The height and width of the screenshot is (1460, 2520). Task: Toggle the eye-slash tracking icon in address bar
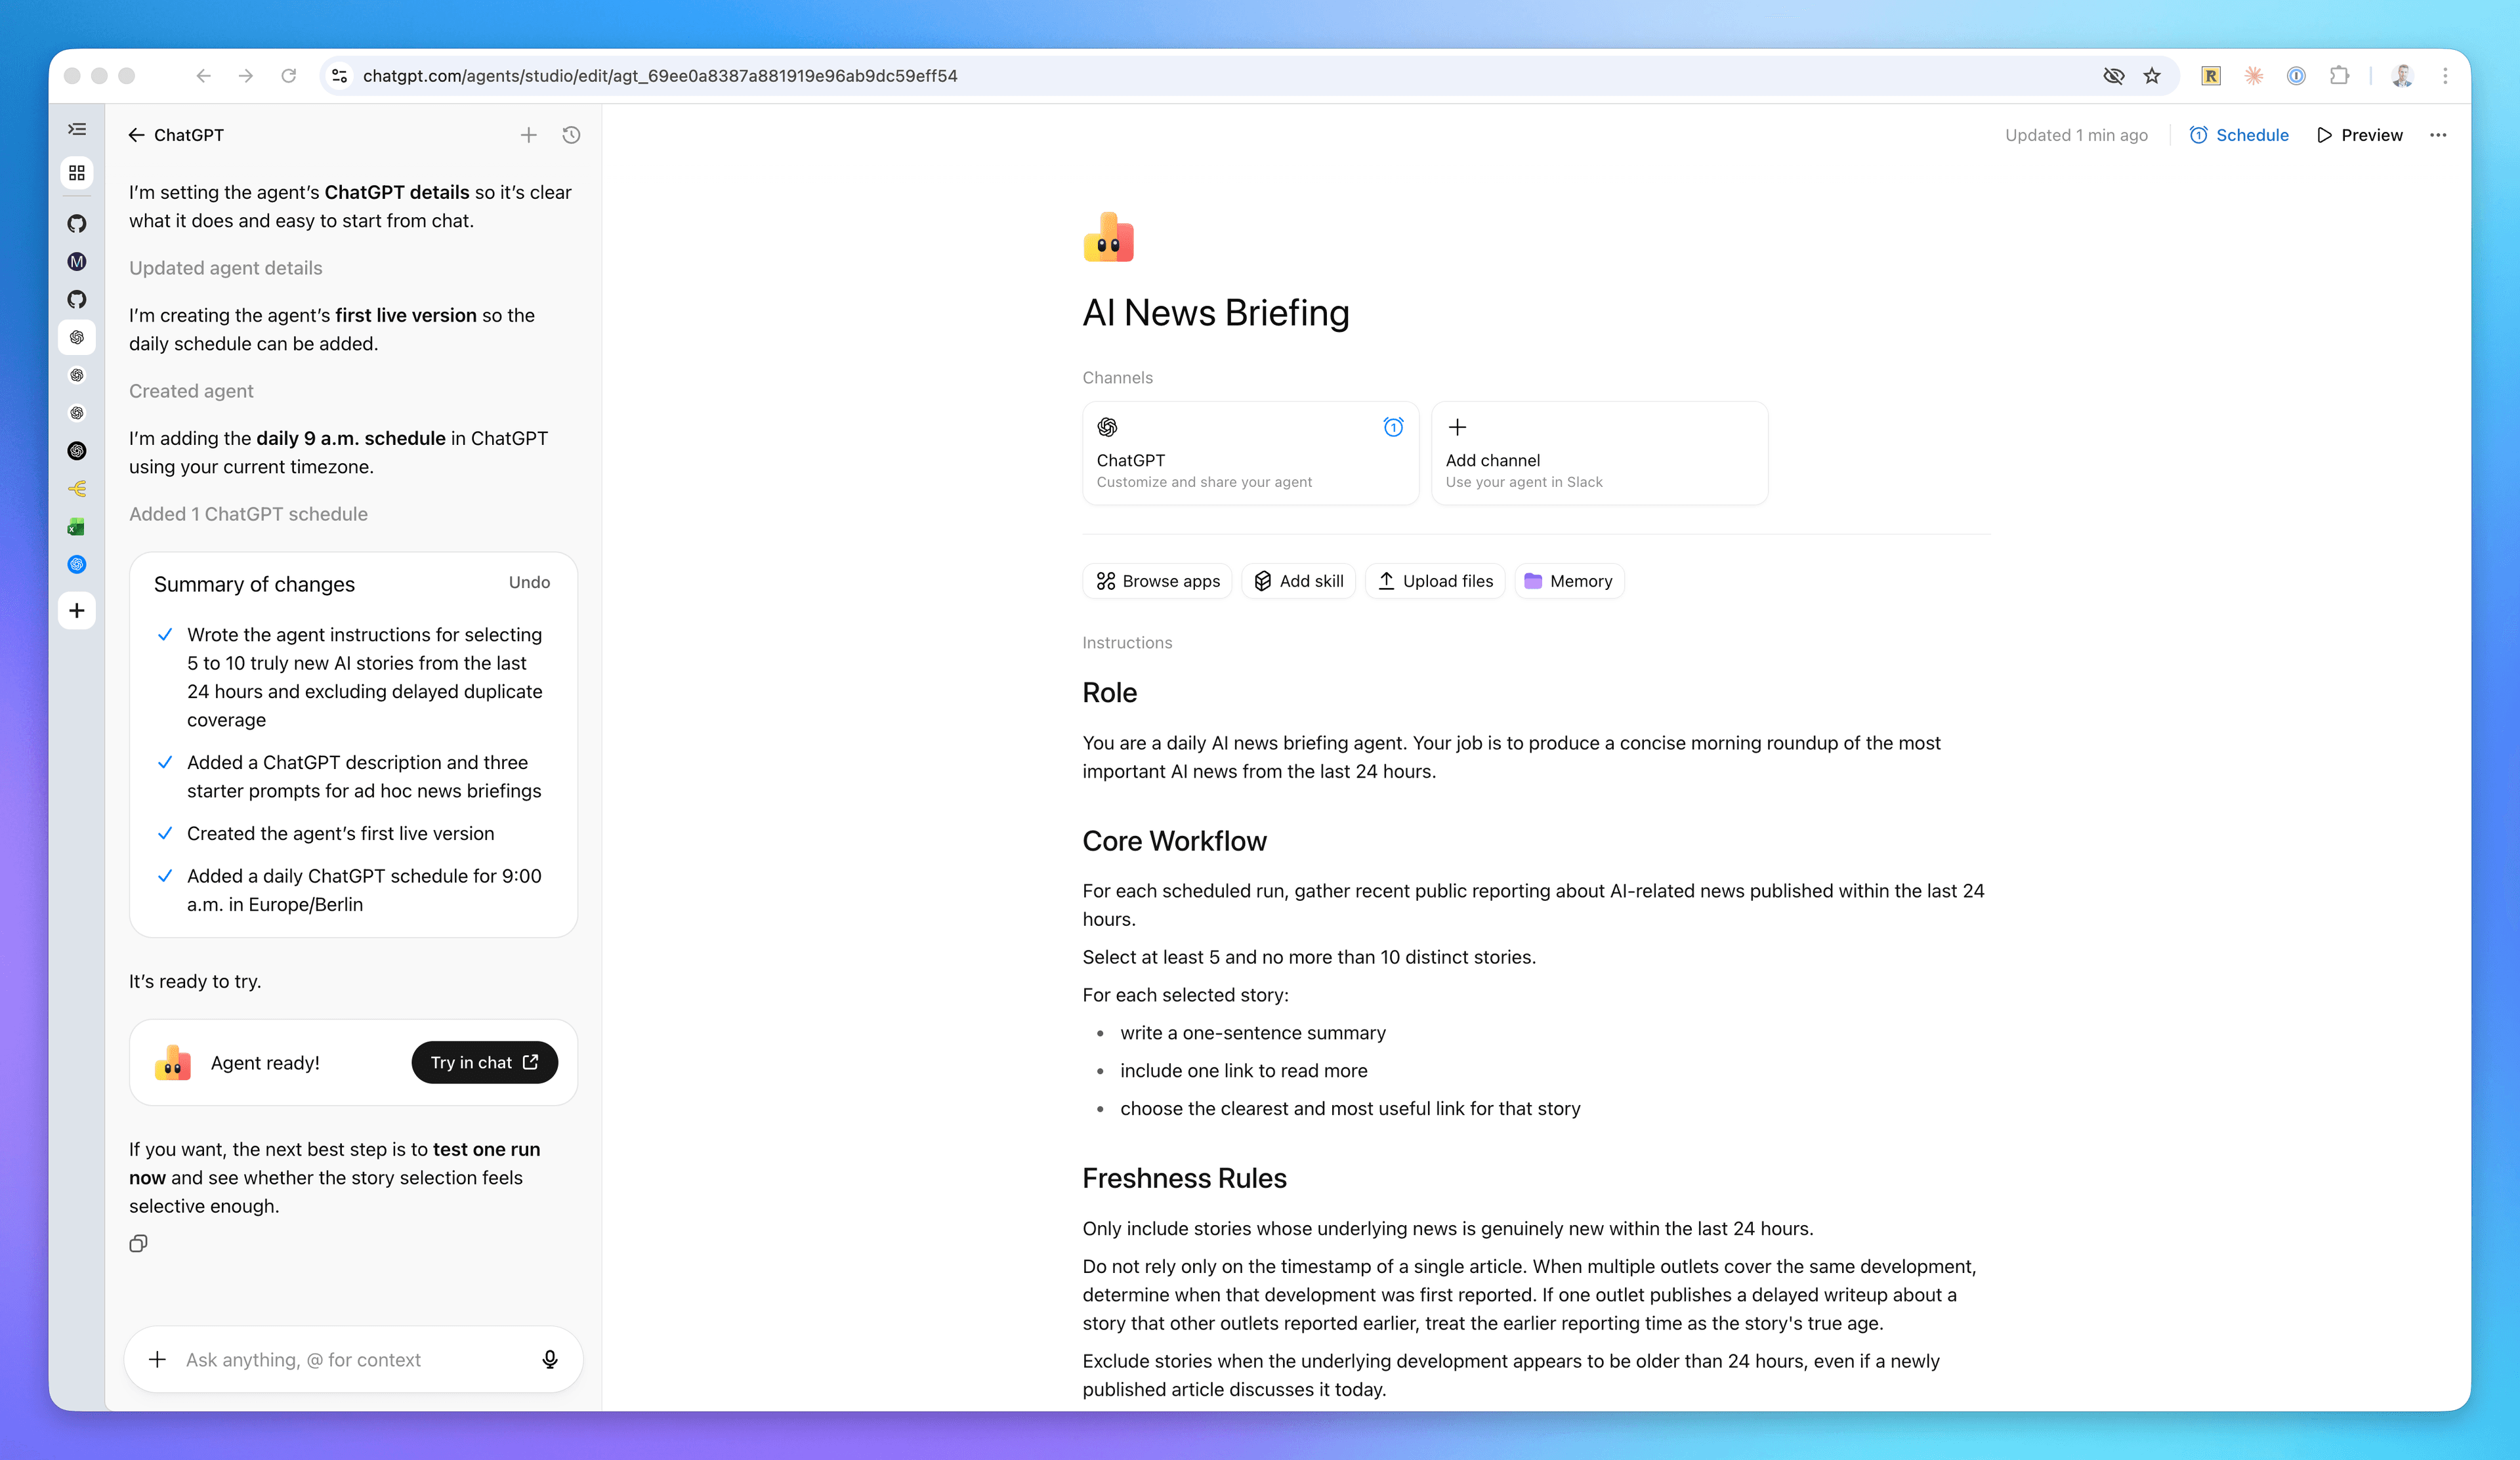point(2113,76)
